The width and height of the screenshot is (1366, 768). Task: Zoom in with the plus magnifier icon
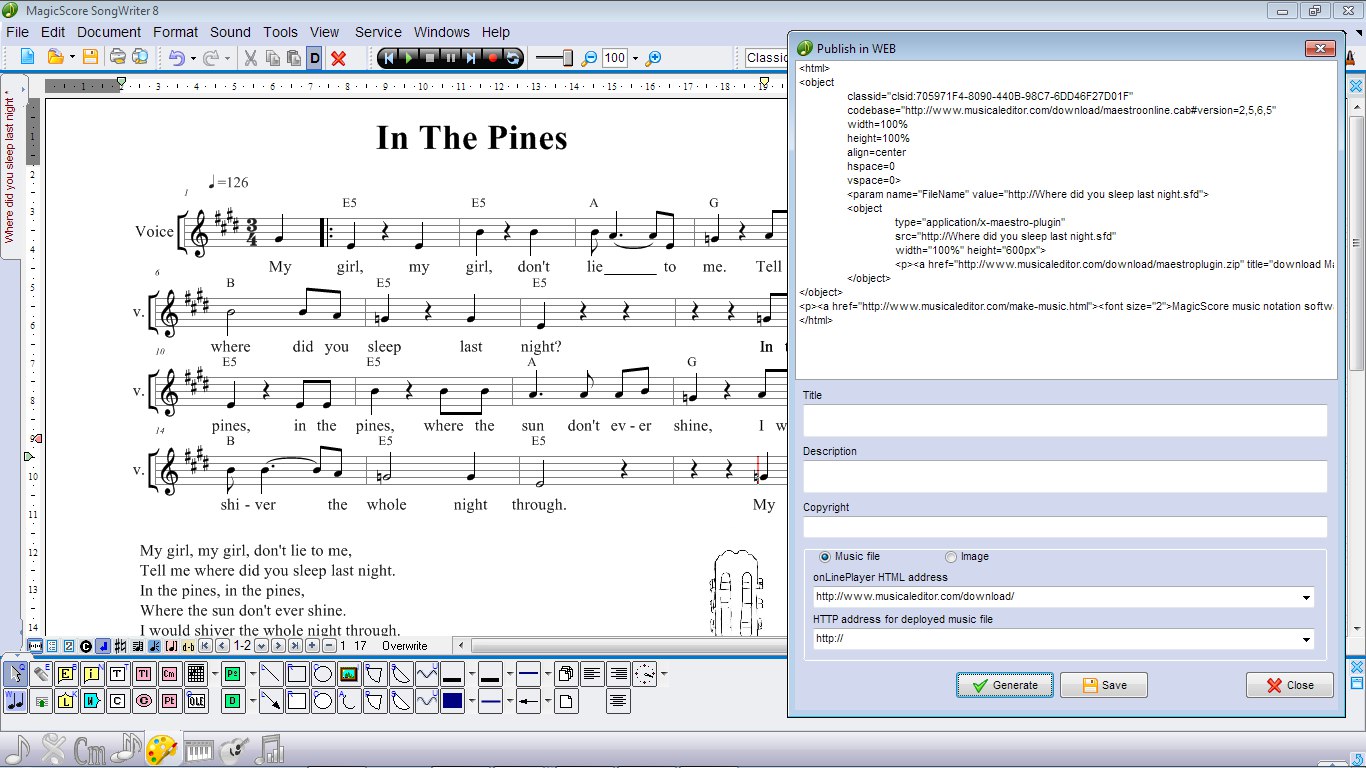point(653,57)
